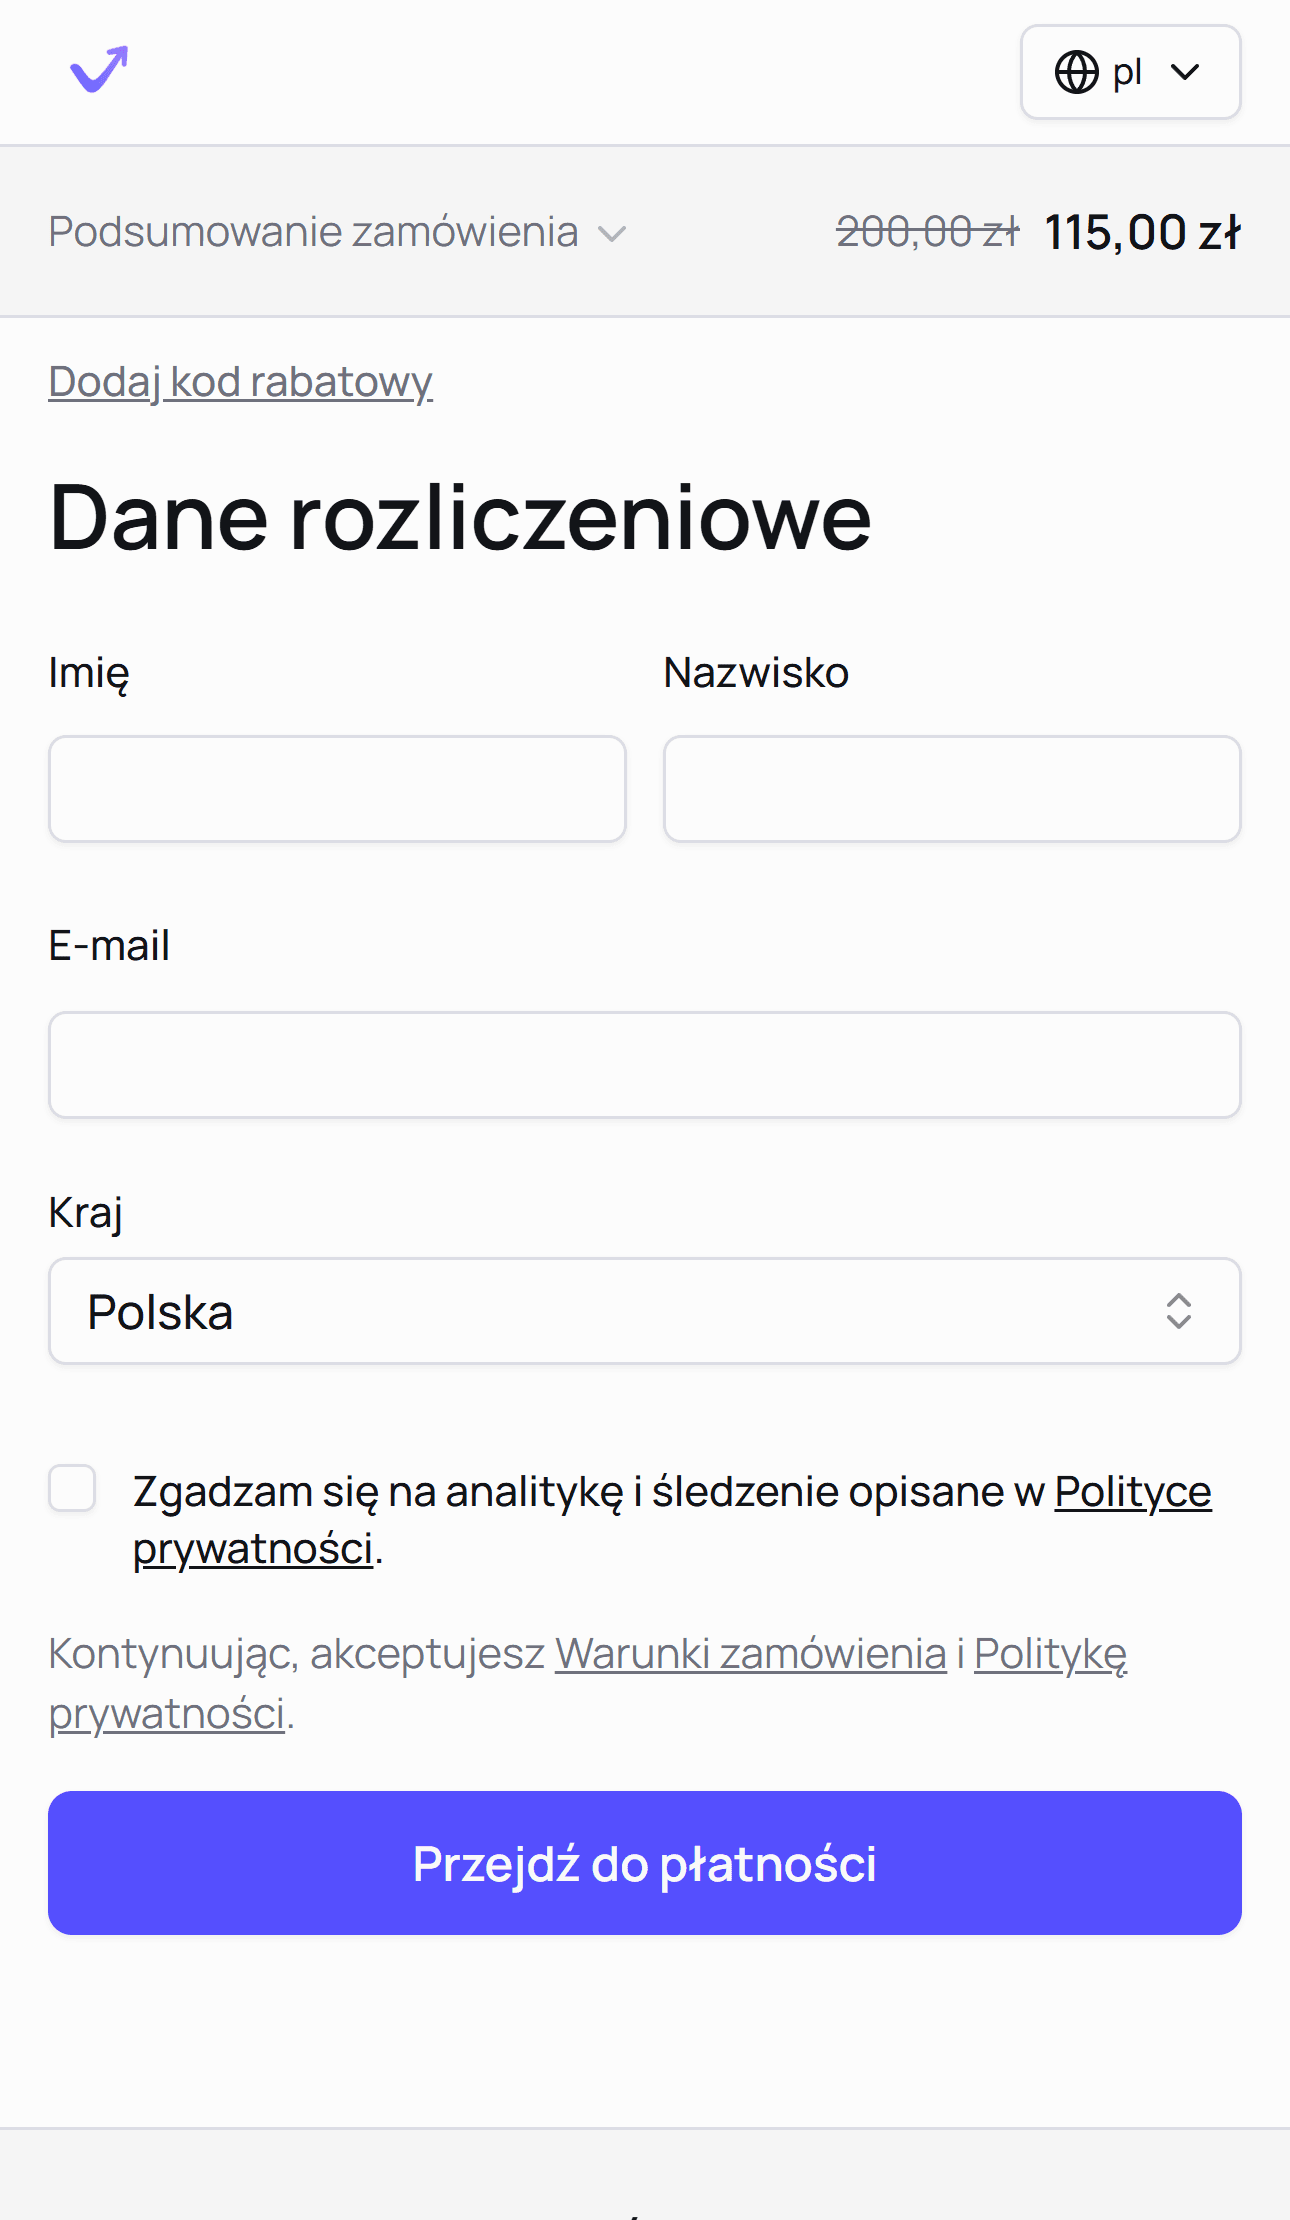1290x2220 pixels.
Task: Click the discounted price 115,00 zł
Action: [1144, 232]
